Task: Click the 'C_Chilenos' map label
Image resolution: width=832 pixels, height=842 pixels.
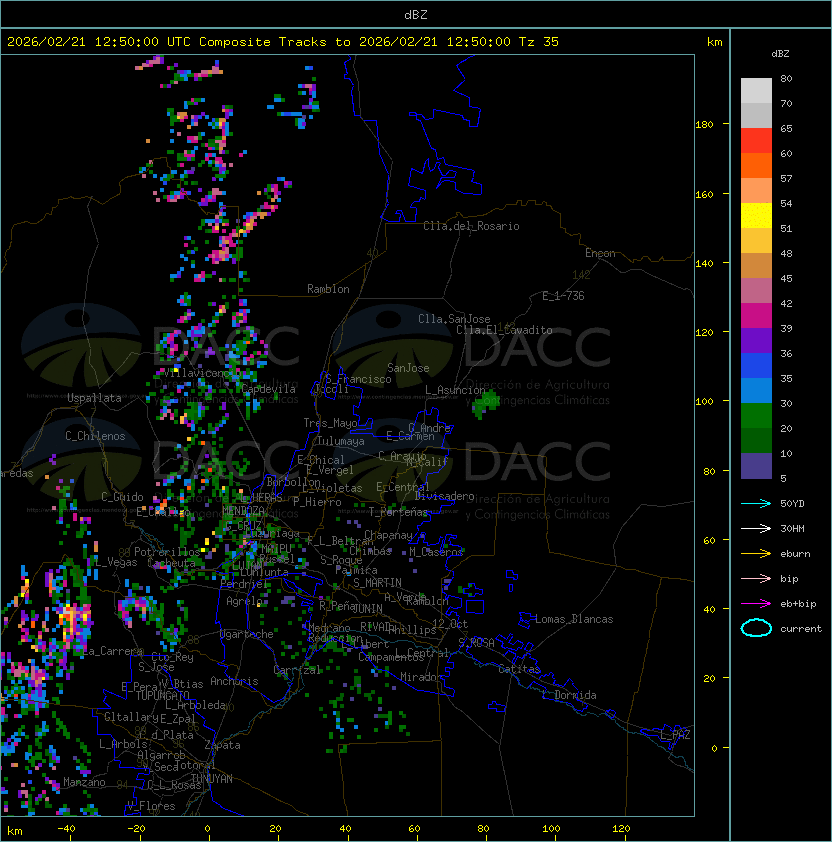Action: point(95,436)
